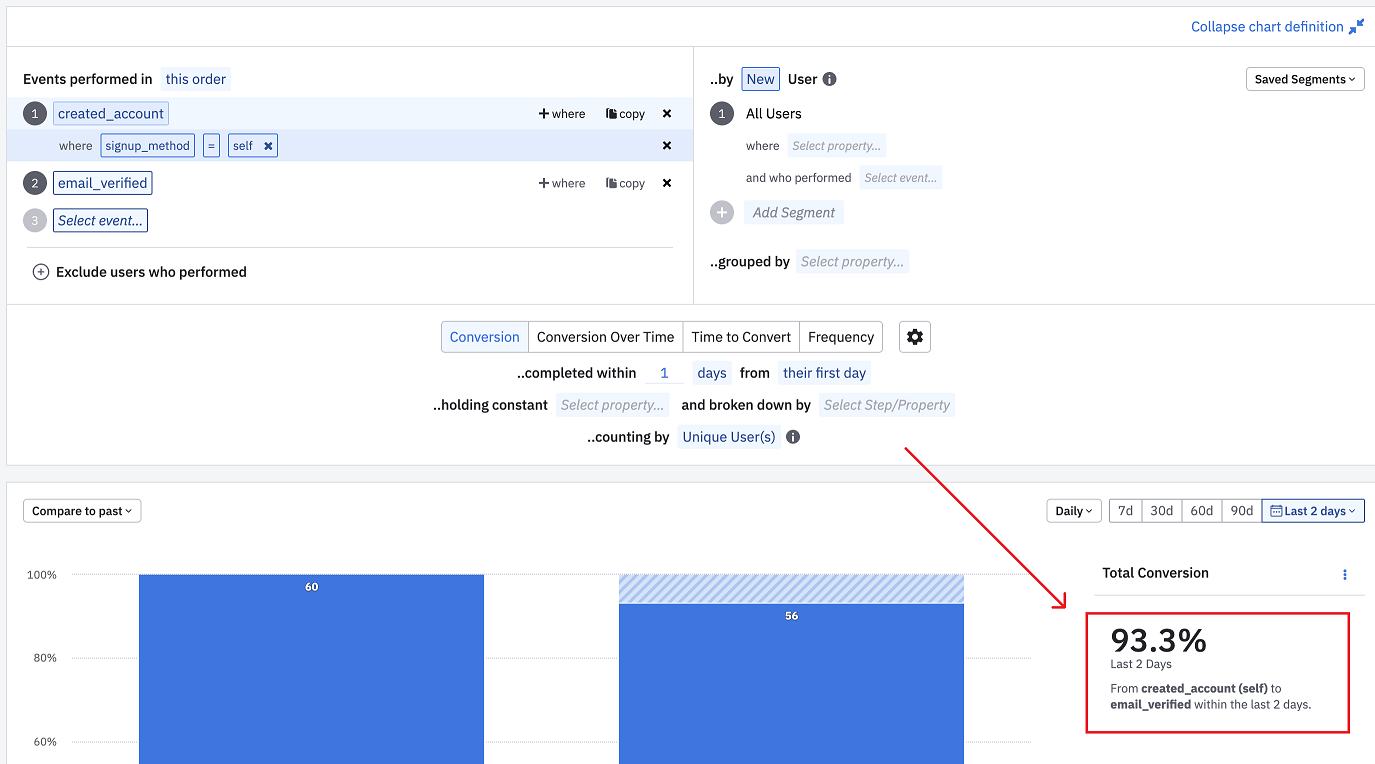Expand the Compare to past dropdown

click(x=82, y=511)
